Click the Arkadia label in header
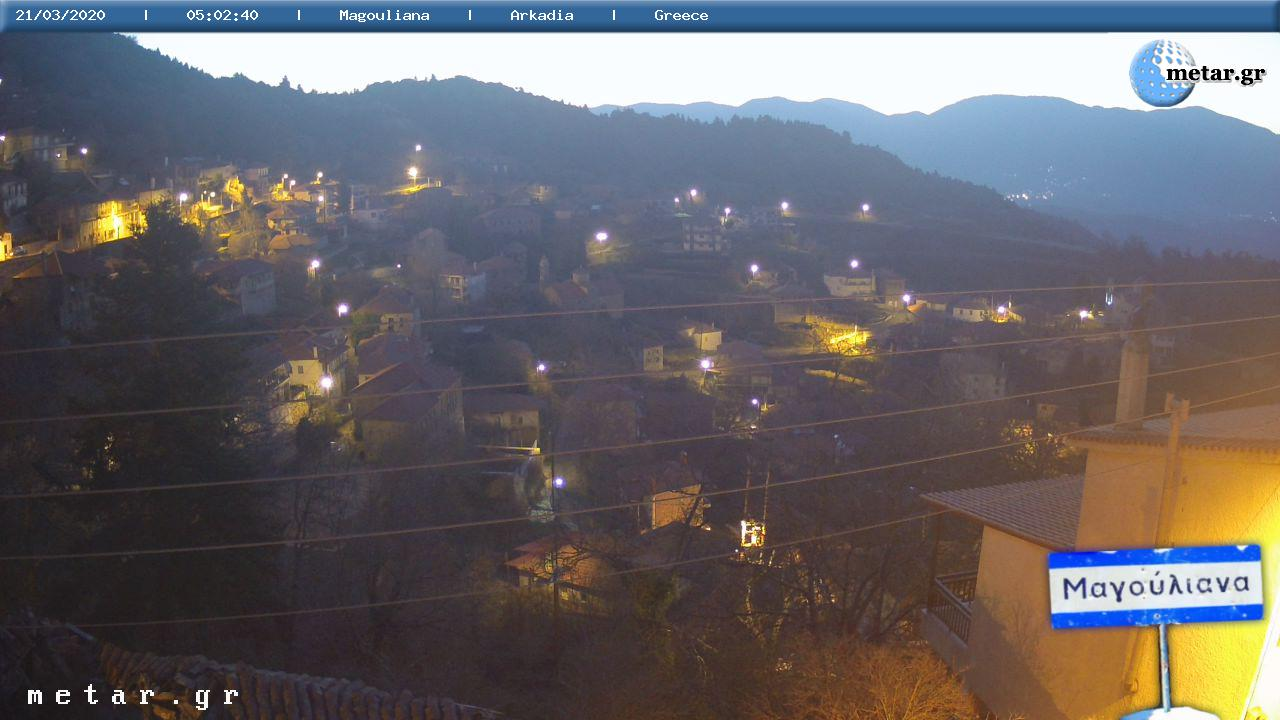The height and width of the screenshot is (720, 1280). click(x=542, y=15)
